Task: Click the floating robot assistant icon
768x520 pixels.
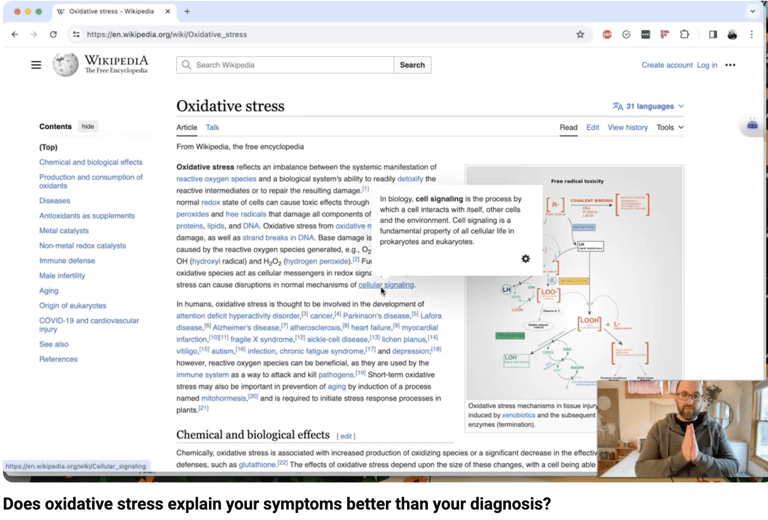Action: [x=752, y=125]
